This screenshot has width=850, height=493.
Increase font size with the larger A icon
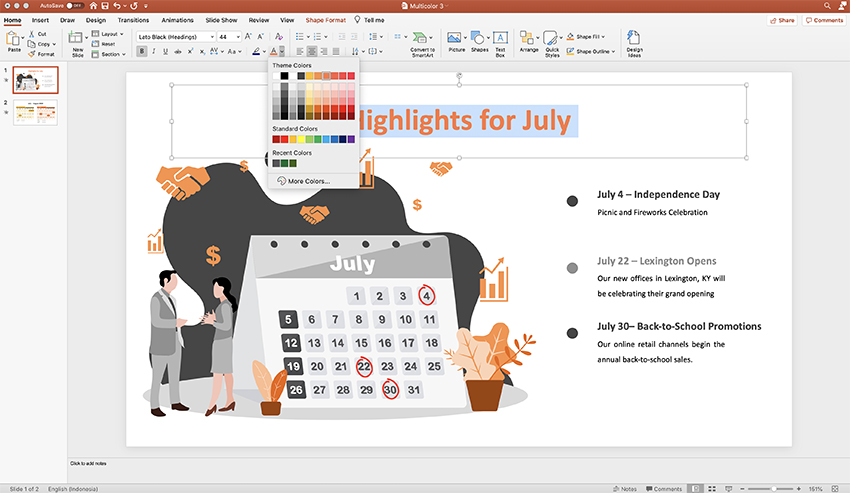pyautogui.click(x=248, y=36)
